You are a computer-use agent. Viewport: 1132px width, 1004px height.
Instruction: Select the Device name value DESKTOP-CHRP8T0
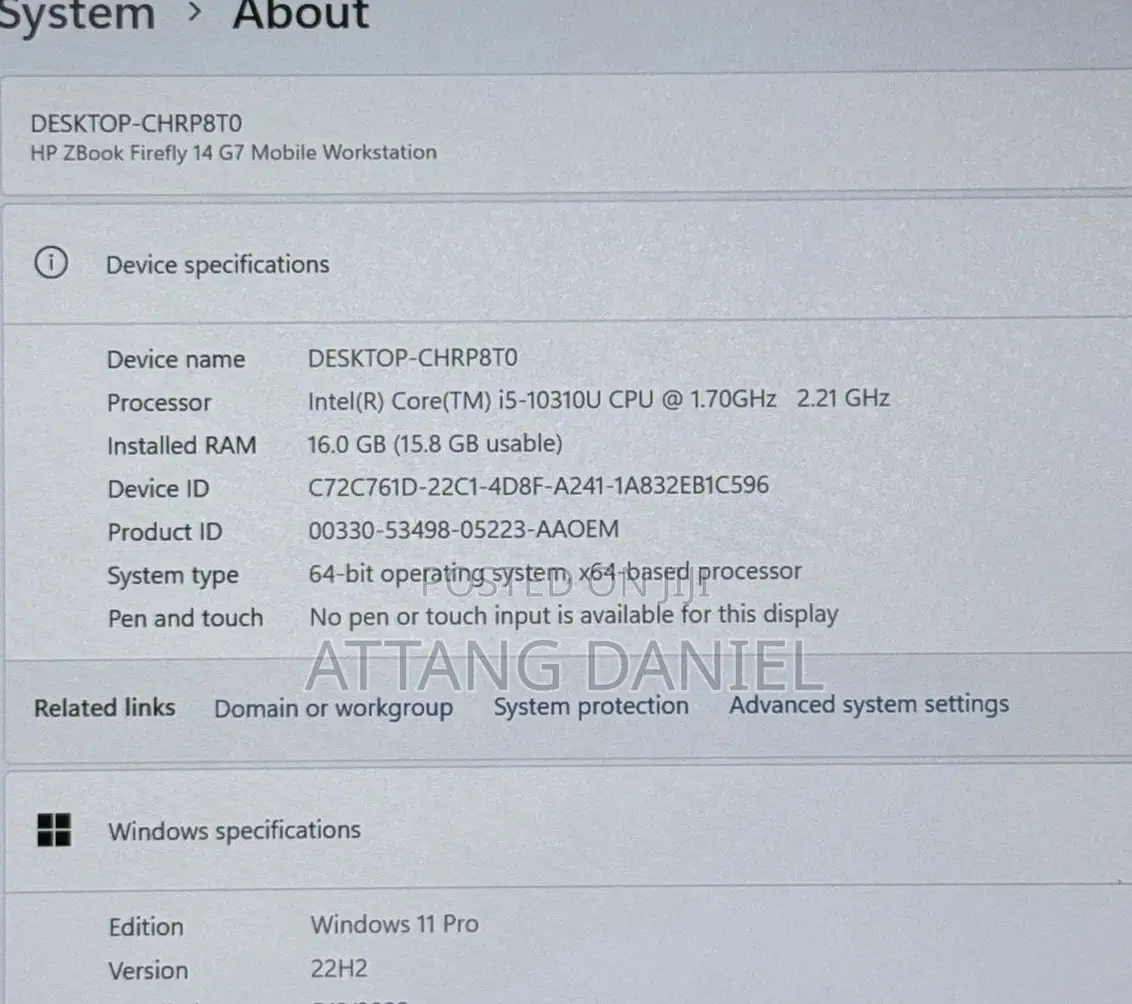tap(412, 358)
